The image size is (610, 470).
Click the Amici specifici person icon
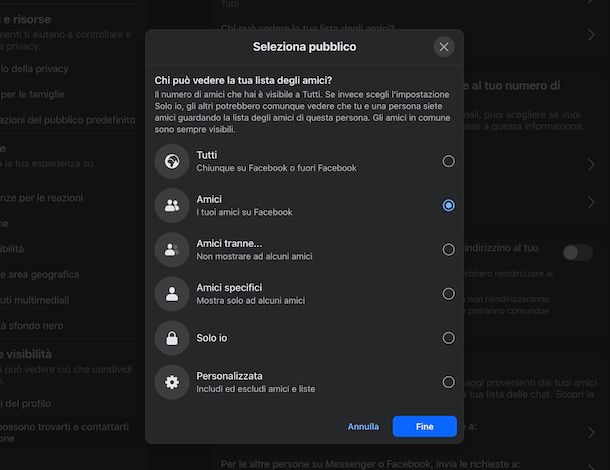coord(172,293)
